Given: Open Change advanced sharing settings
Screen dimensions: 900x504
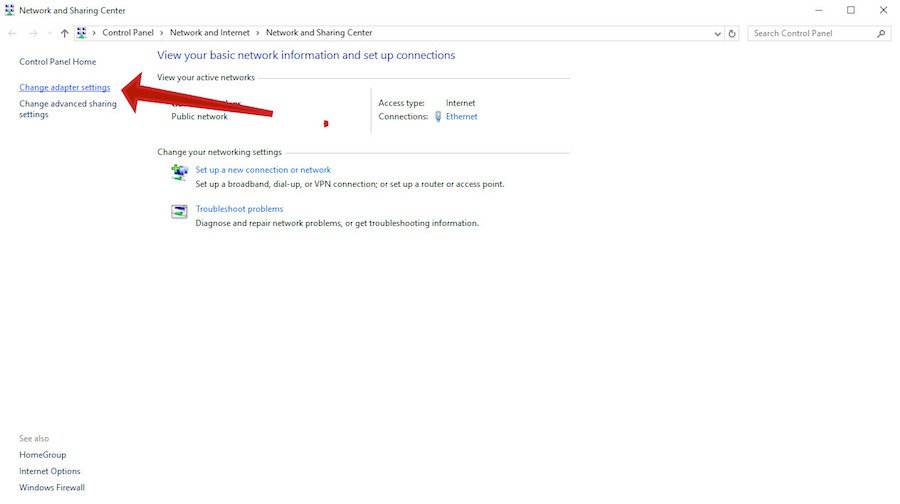Looking at the screenshot, I should click(x=68, y=109).
